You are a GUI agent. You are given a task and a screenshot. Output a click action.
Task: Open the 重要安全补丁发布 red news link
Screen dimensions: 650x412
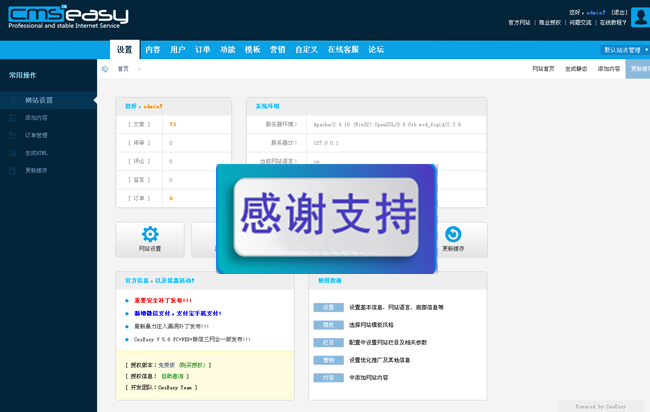[163, 301]
